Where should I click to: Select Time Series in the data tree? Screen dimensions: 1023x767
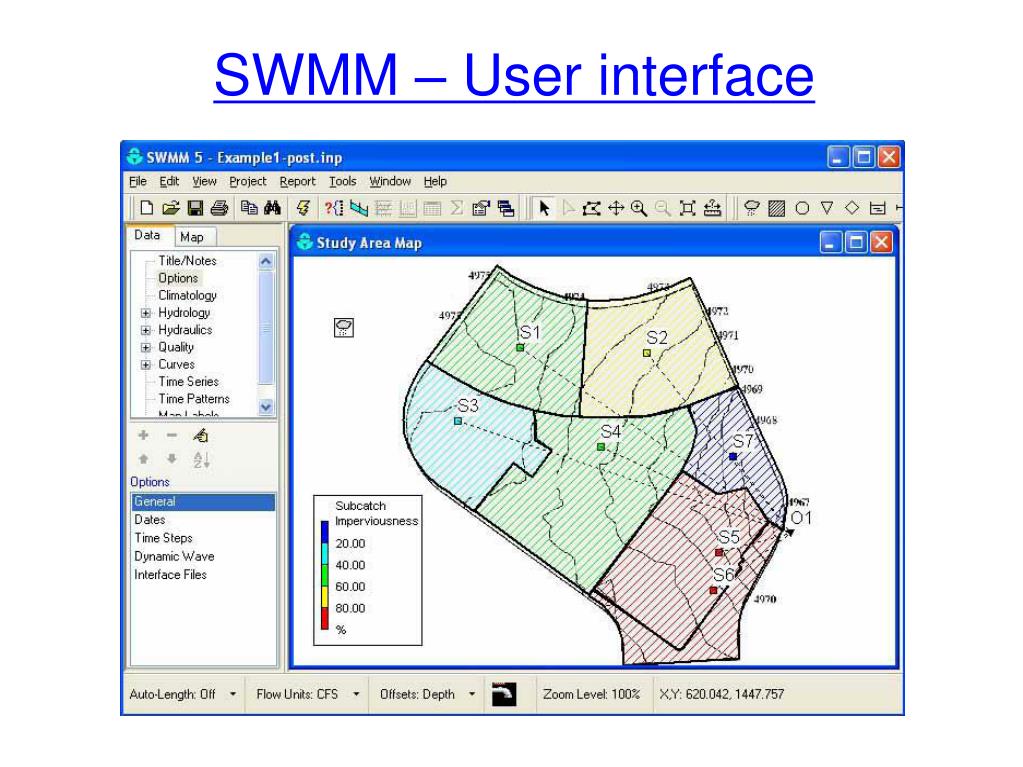click(x=189, y=382)
